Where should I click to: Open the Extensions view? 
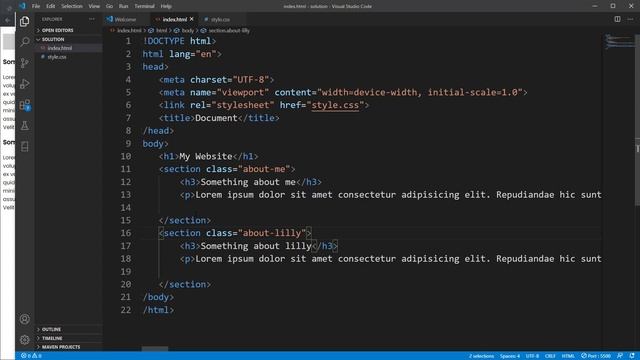(x=24, y=105)
